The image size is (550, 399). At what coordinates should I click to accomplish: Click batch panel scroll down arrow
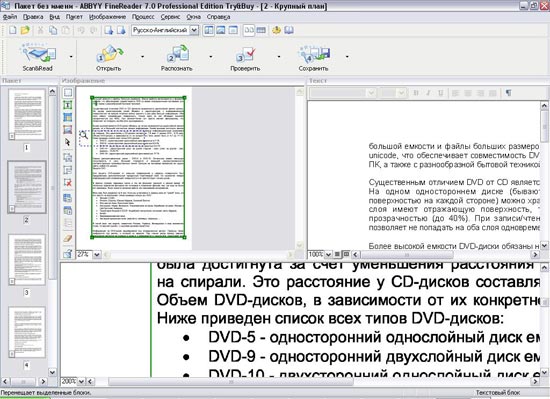pyautogui.click(x=52, y=372)
